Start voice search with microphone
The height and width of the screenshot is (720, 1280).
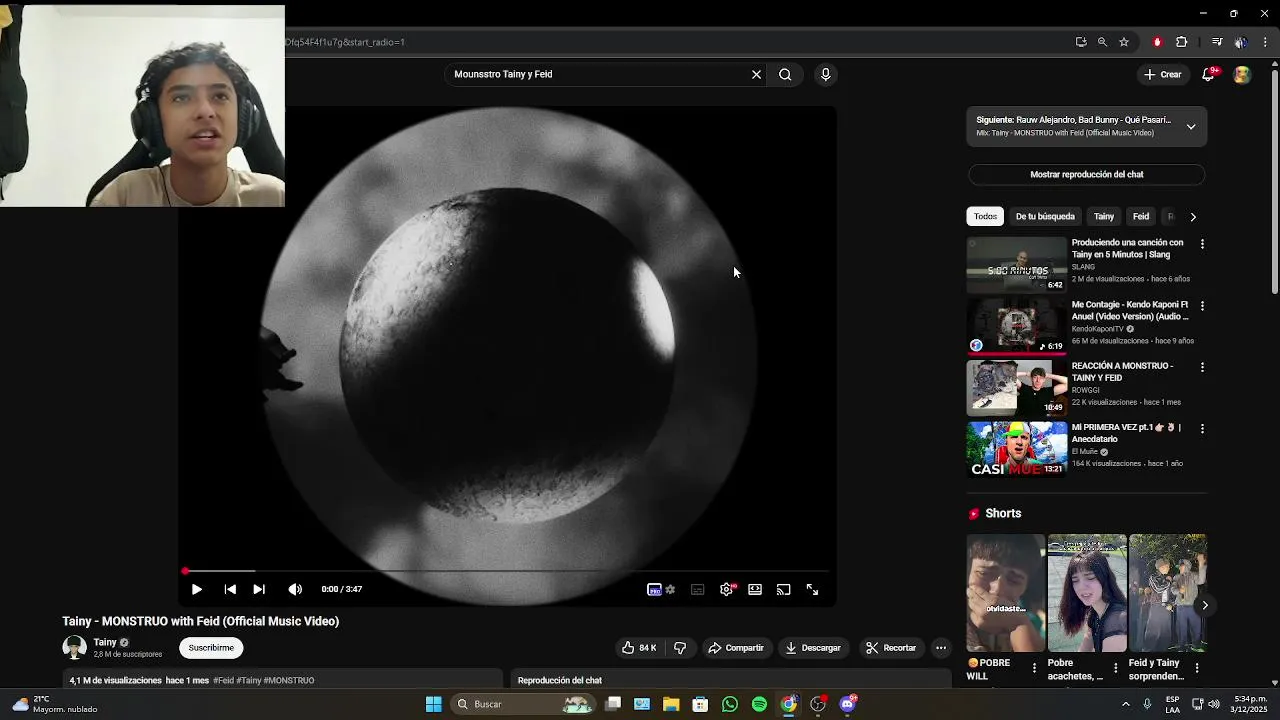tap(825, 74)
